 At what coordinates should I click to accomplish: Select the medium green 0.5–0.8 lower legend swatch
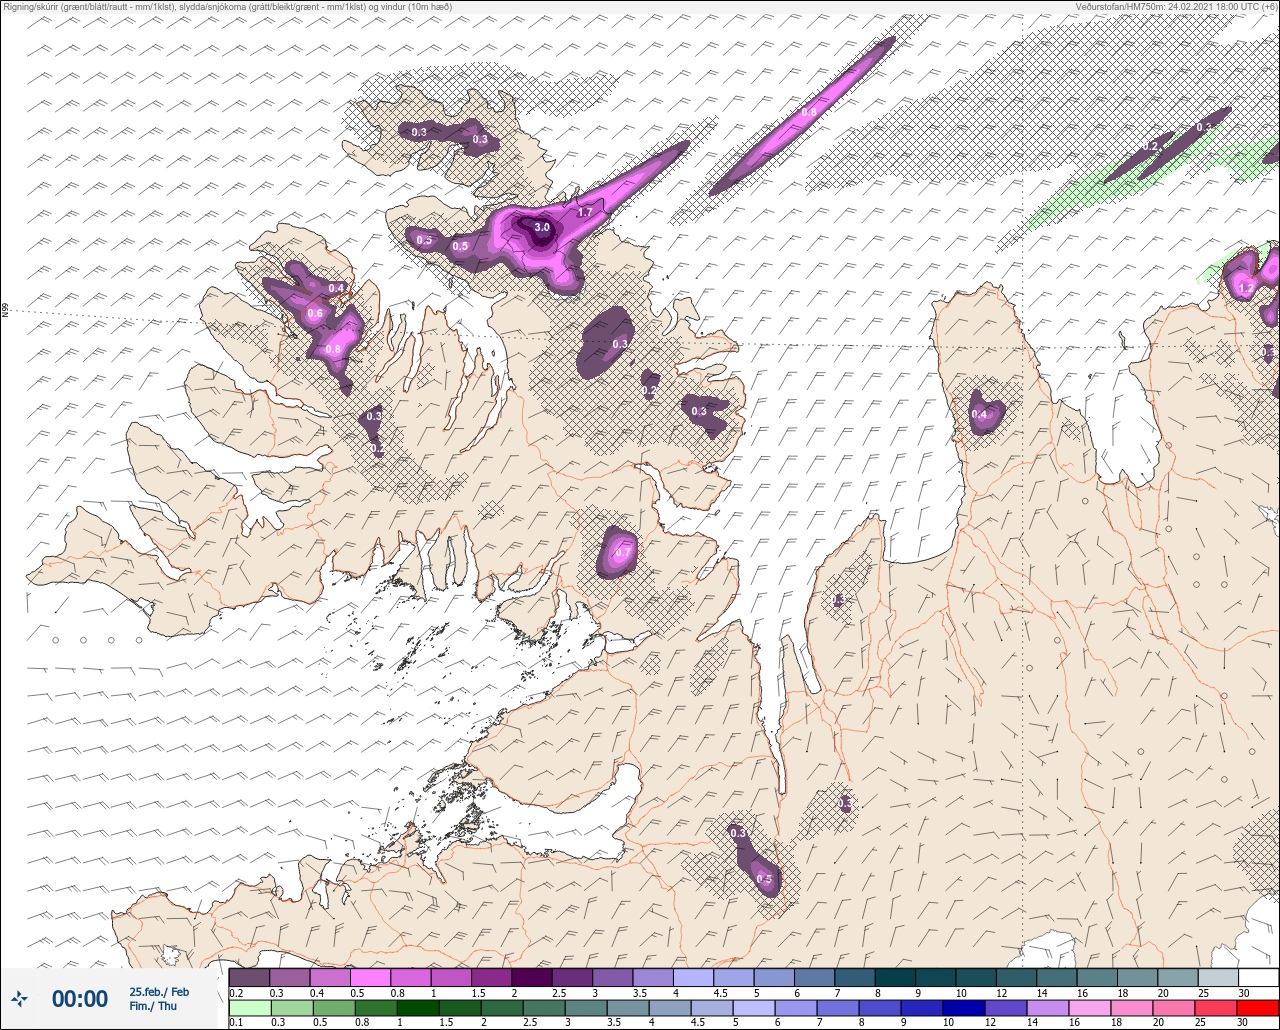(x=333, y=1007)
